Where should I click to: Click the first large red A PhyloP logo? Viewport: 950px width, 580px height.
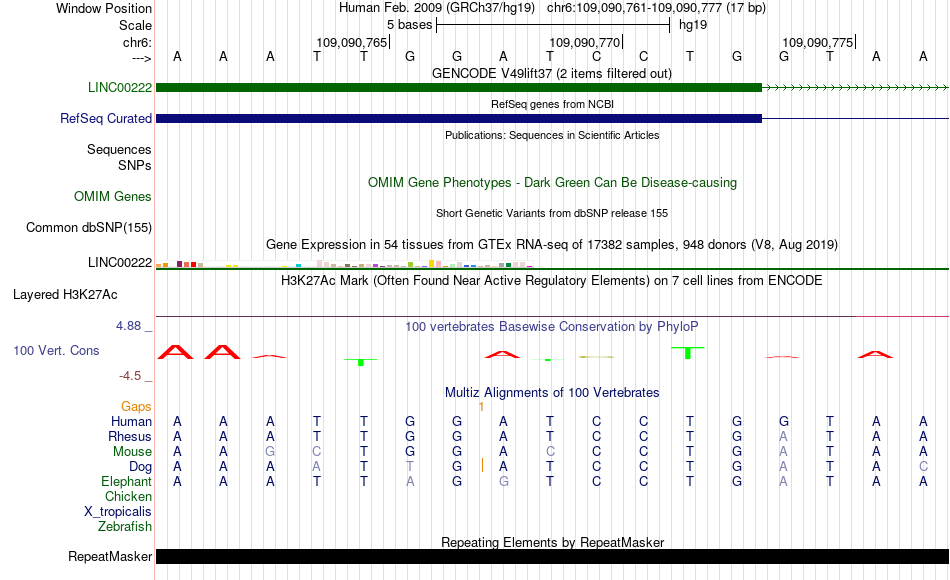[x=176, y=352]
